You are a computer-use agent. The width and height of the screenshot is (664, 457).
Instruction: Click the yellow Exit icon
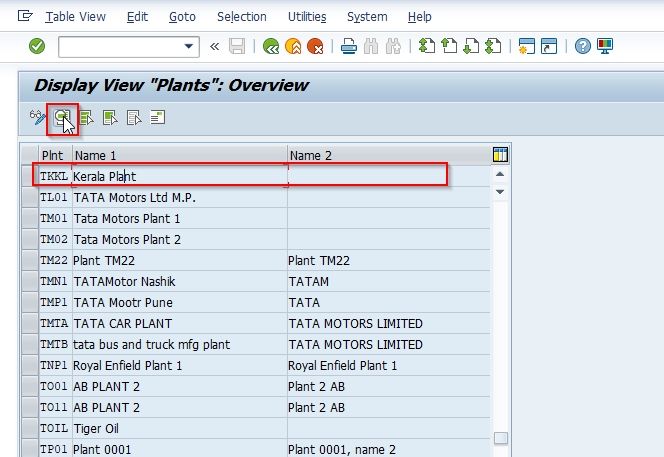[293, 46]
